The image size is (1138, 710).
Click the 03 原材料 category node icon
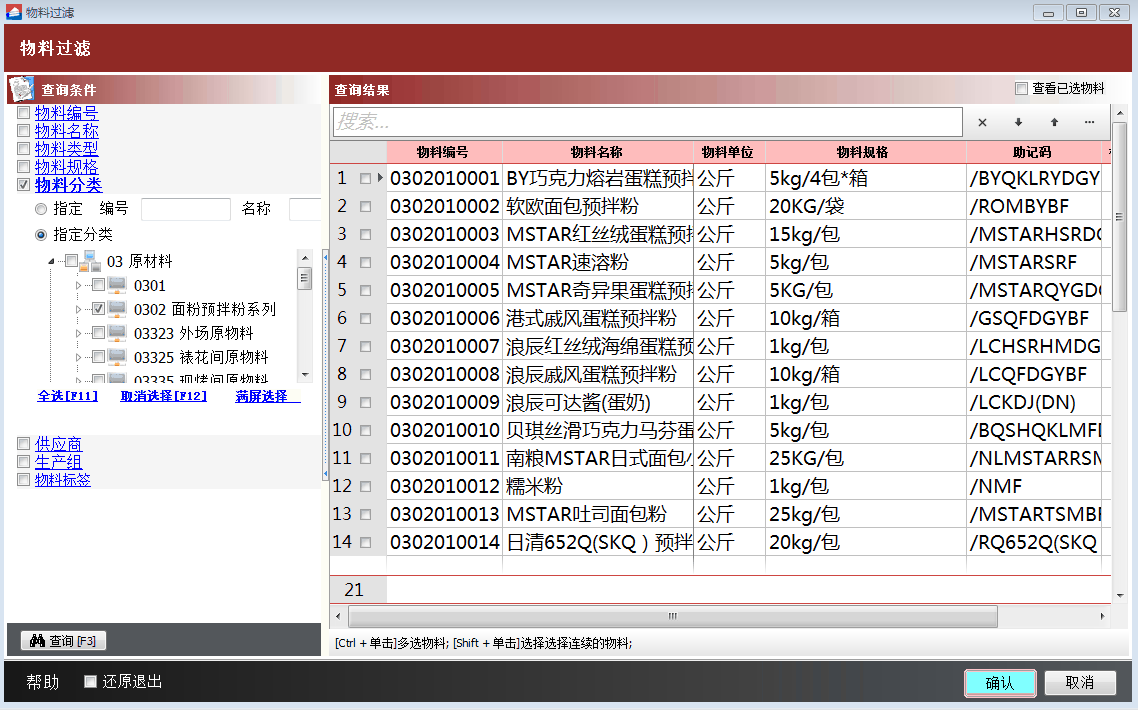(91, 261)
